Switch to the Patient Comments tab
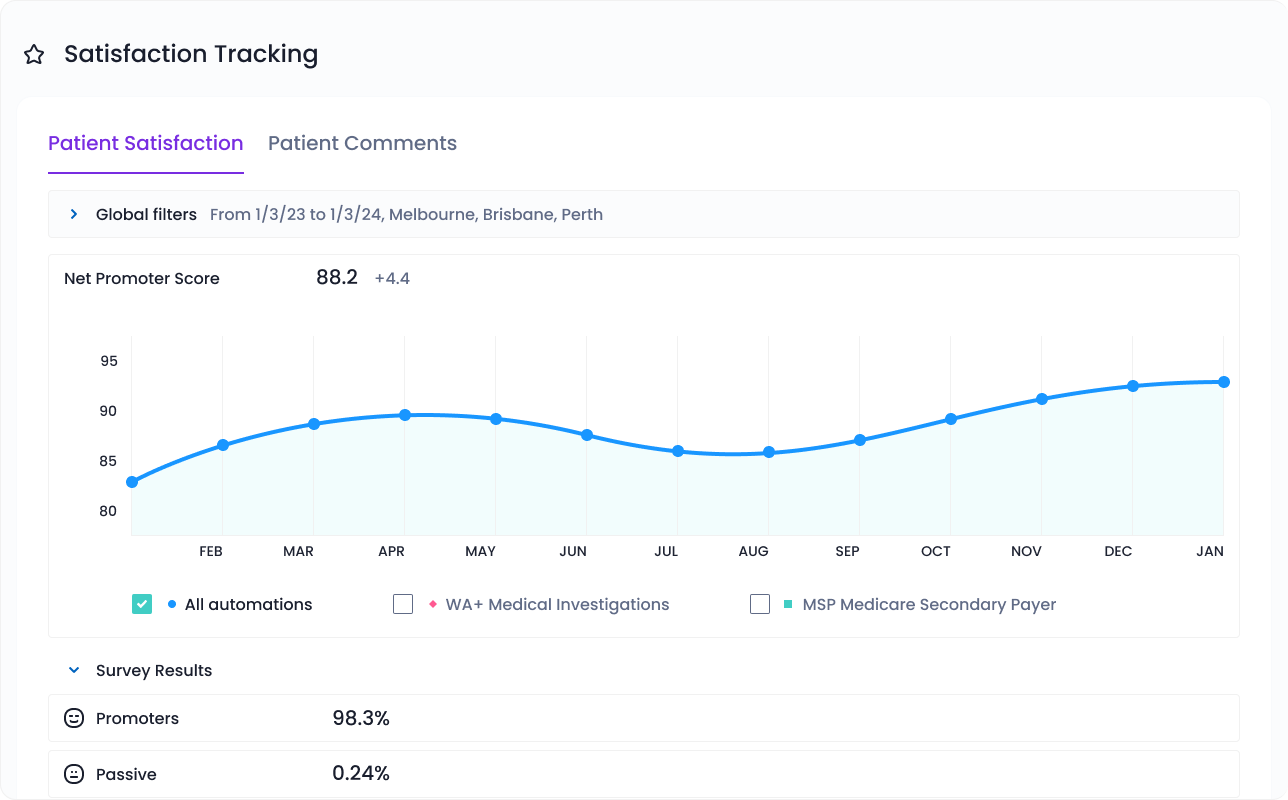This screenshot has width=1288, height=800. [x=362, y=143]
